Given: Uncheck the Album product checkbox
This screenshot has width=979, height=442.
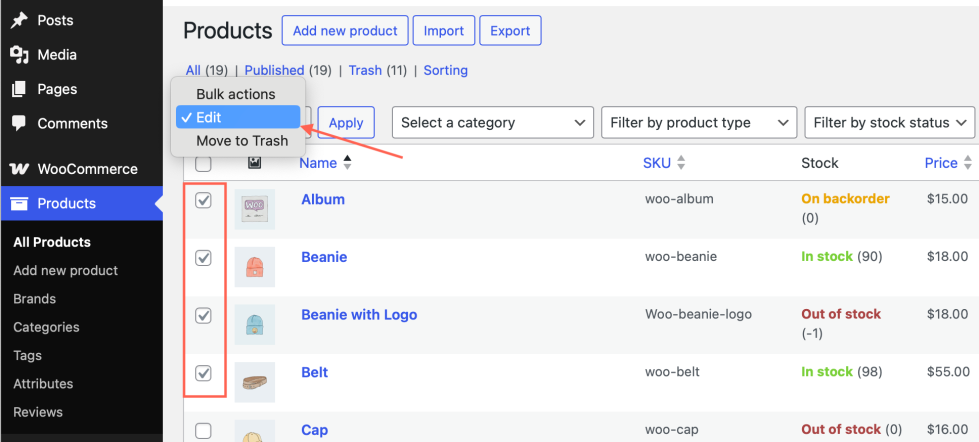Looking at the screenshot, I should (204, 200).
